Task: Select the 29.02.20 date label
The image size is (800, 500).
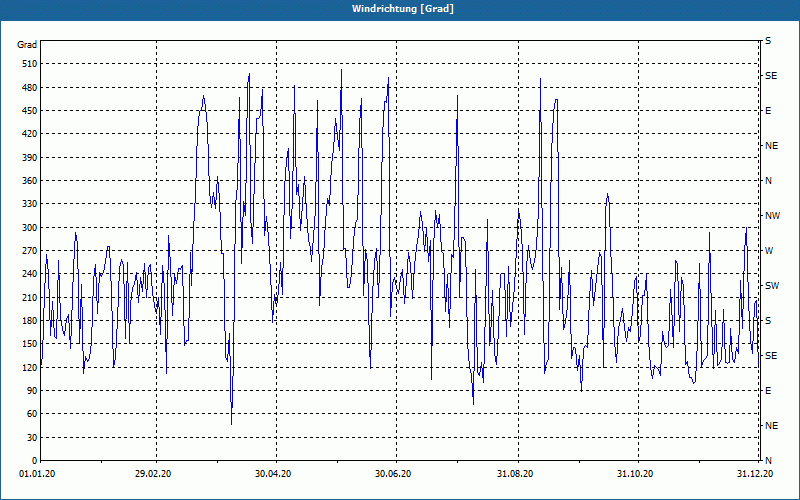Action: [x=153, y=474]
